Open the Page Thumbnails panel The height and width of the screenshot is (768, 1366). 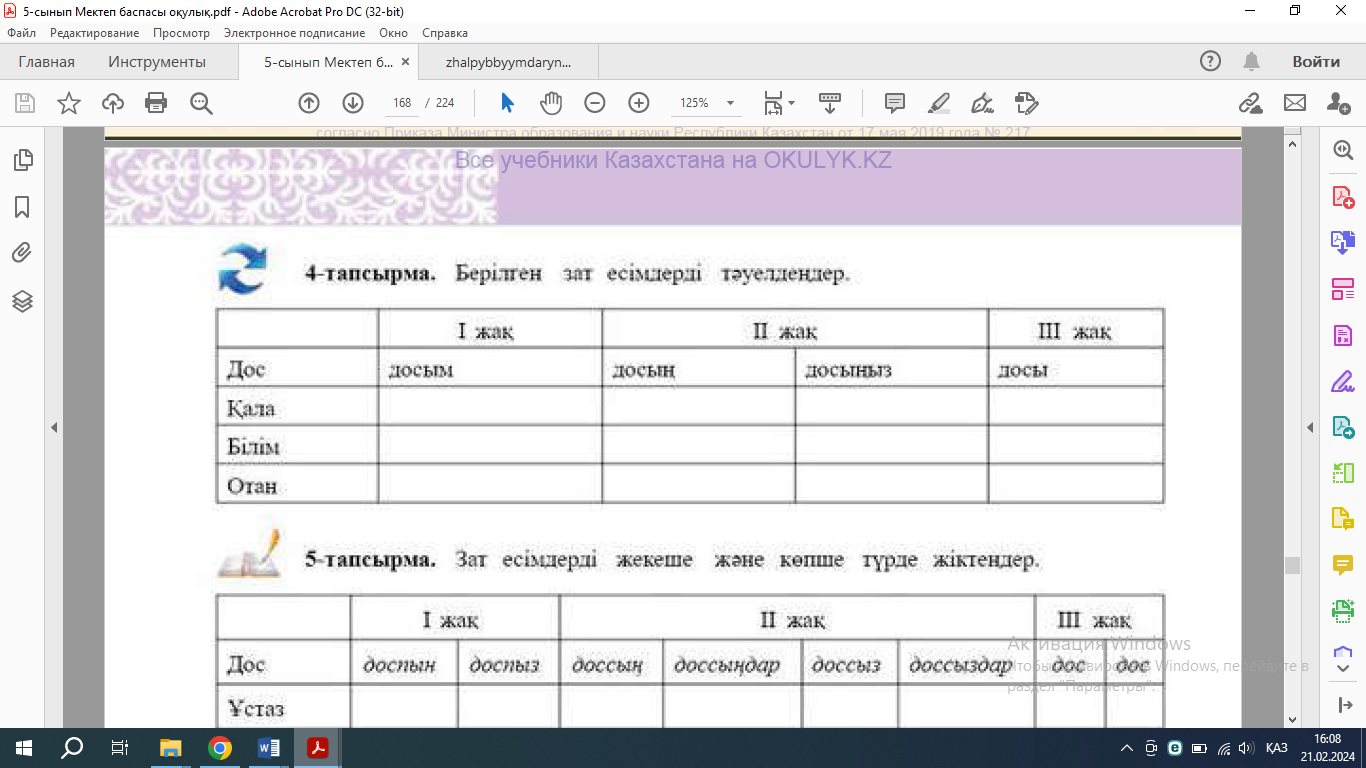click(x=22, y=160)
